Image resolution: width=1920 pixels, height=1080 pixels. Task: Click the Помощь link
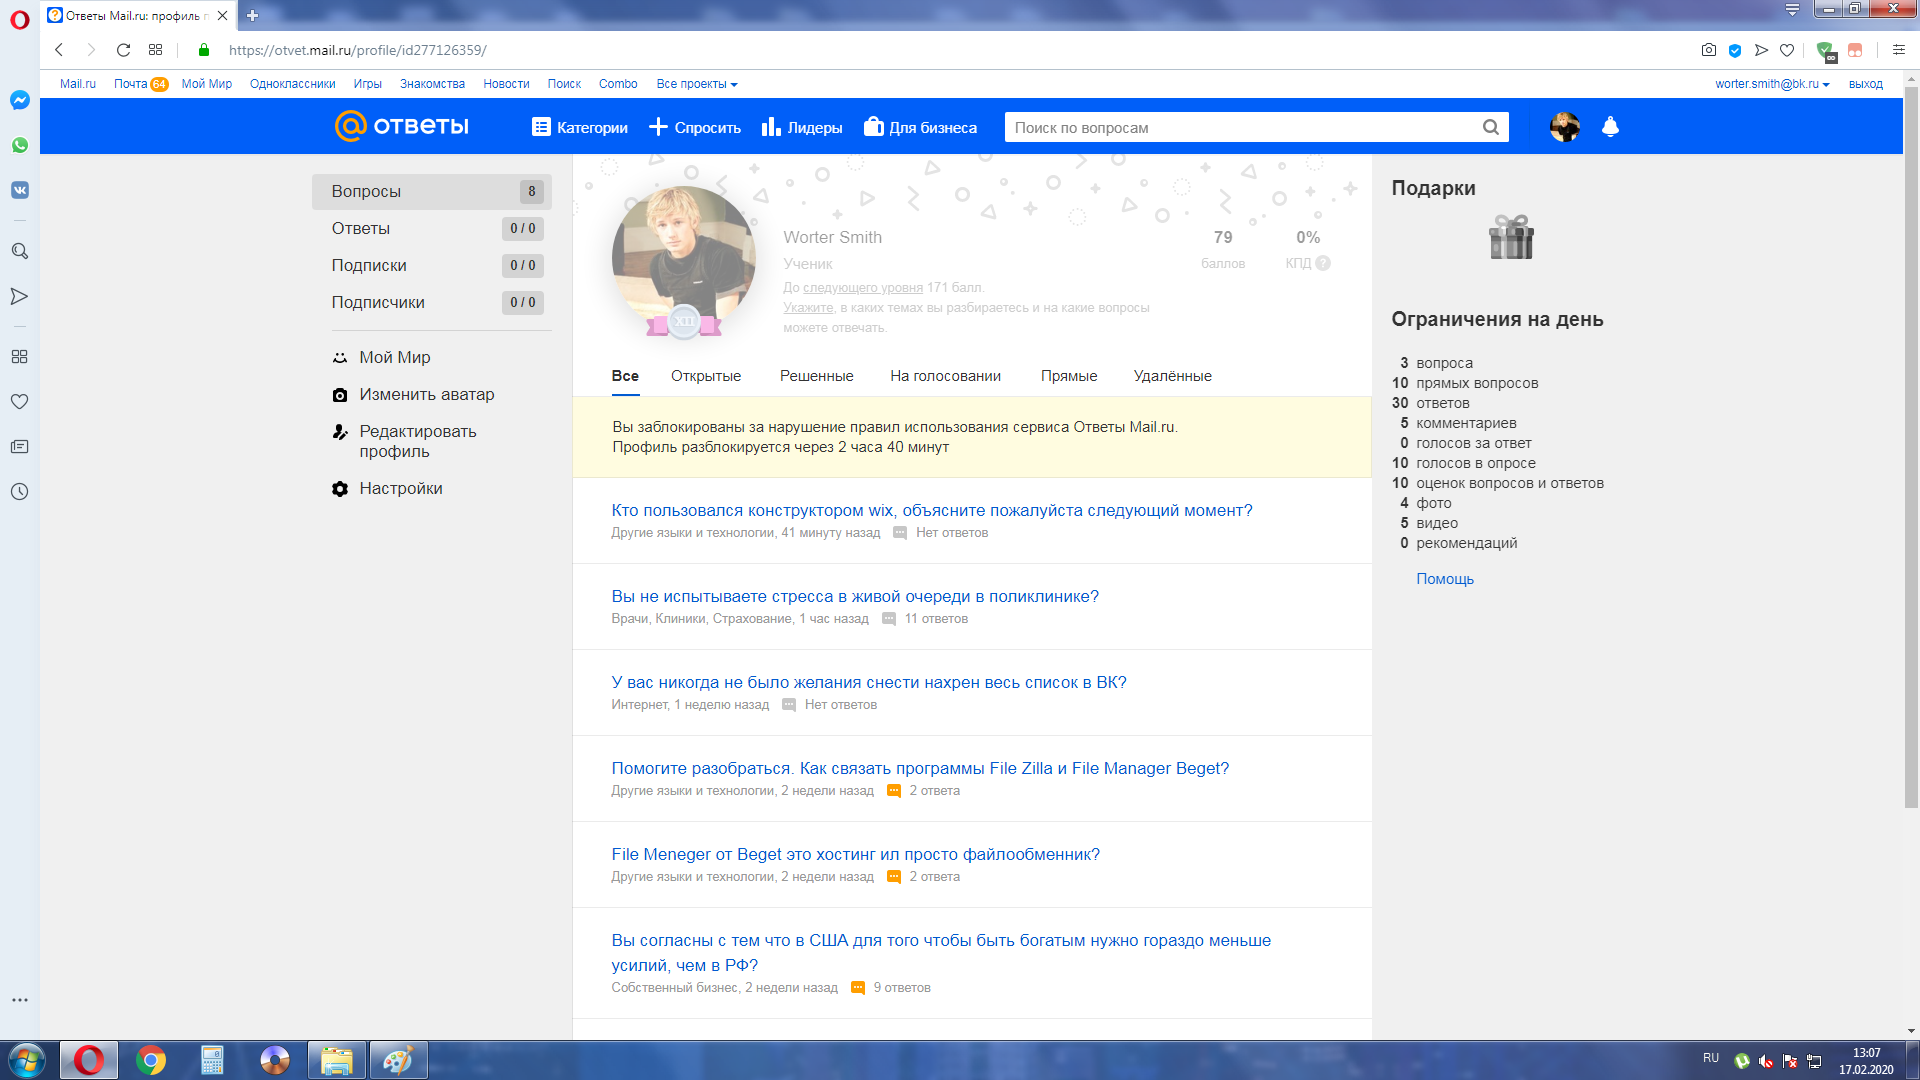[1445, 579]
